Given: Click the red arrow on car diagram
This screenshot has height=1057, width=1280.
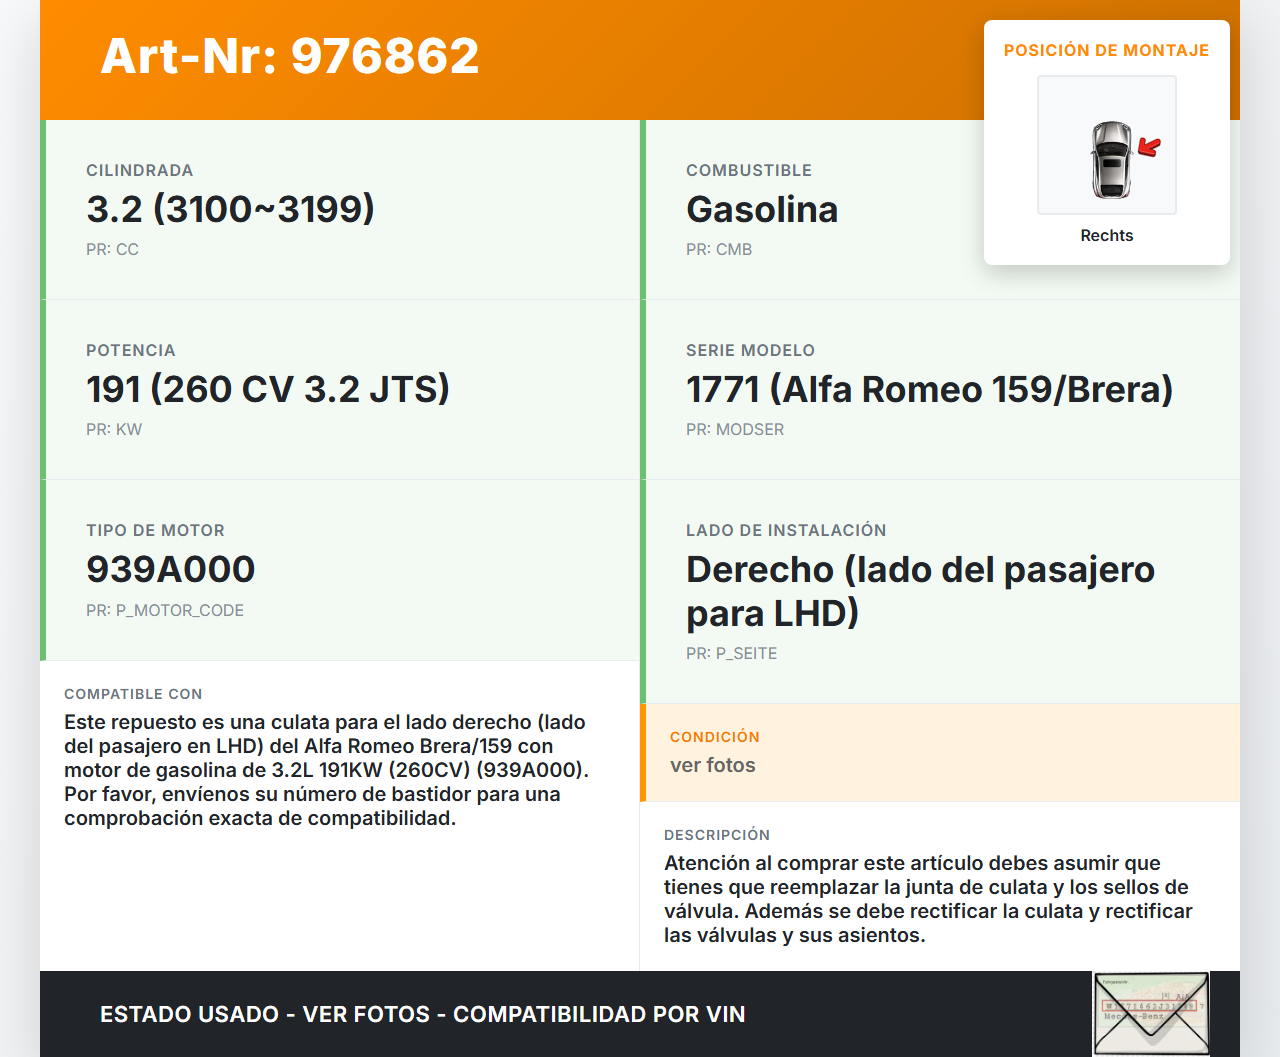Looking at the screenshot, I should [x=1149, y=148].
